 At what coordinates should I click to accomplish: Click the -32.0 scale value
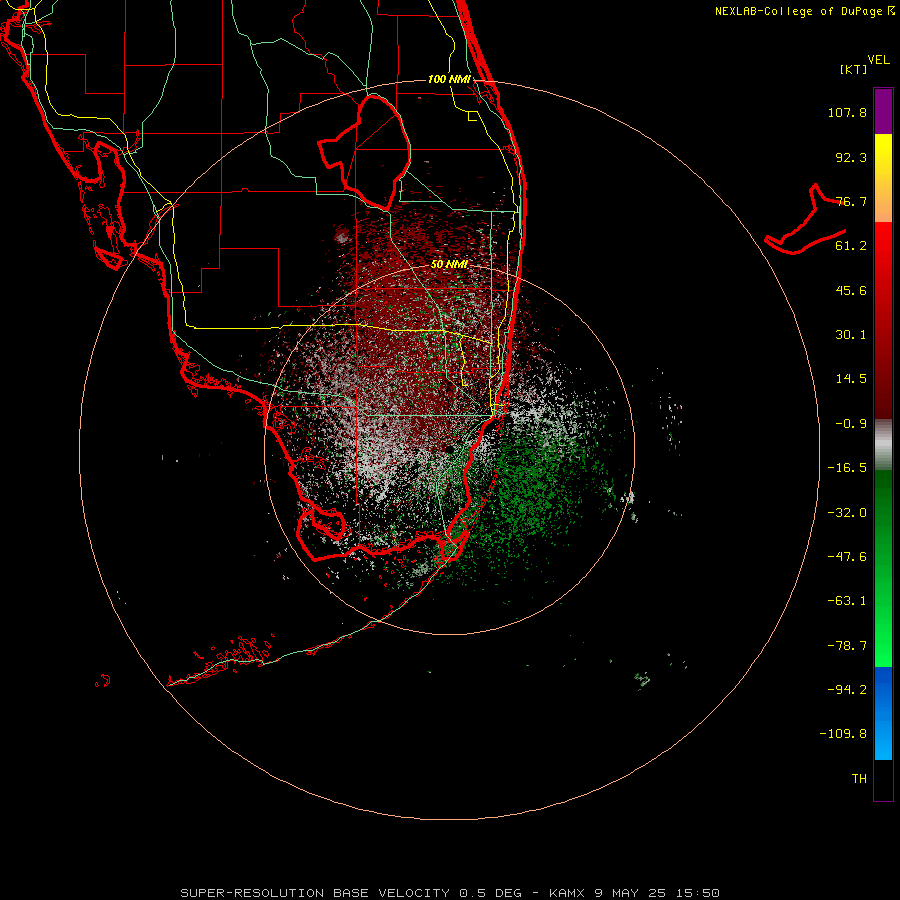point(847,513)
